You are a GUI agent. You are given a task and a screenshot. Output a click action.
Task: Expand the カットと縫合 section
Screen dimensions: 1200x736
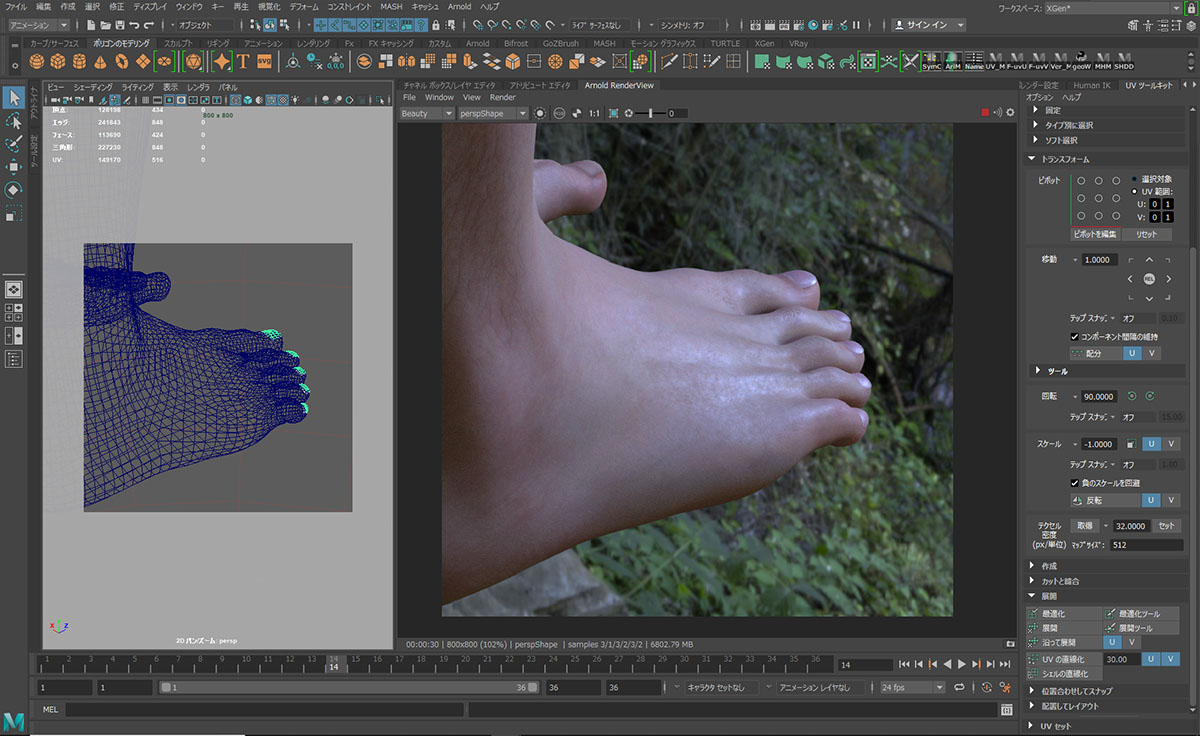pyautogui.click(x=1033, y=580)
